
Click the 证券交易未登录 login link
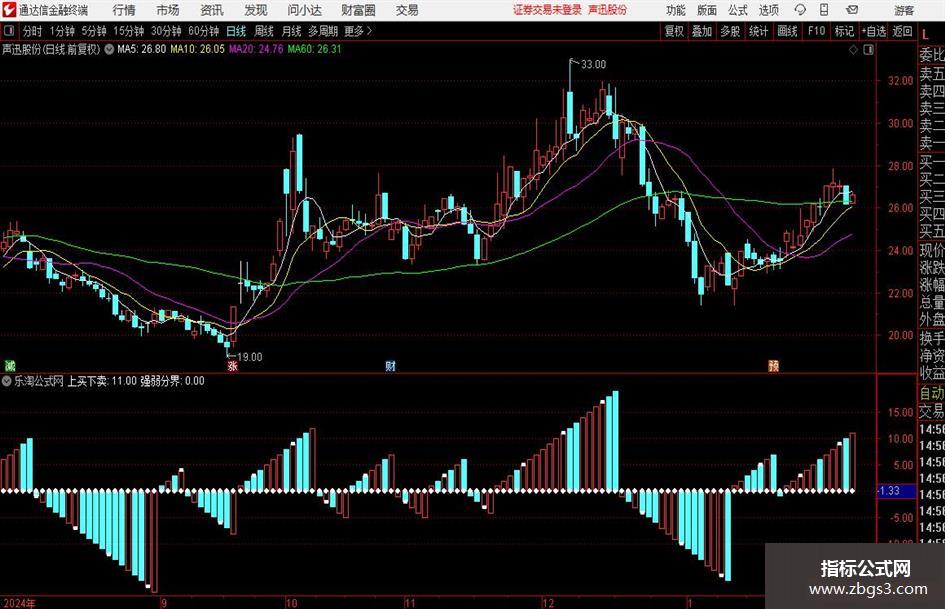point(547,10)
